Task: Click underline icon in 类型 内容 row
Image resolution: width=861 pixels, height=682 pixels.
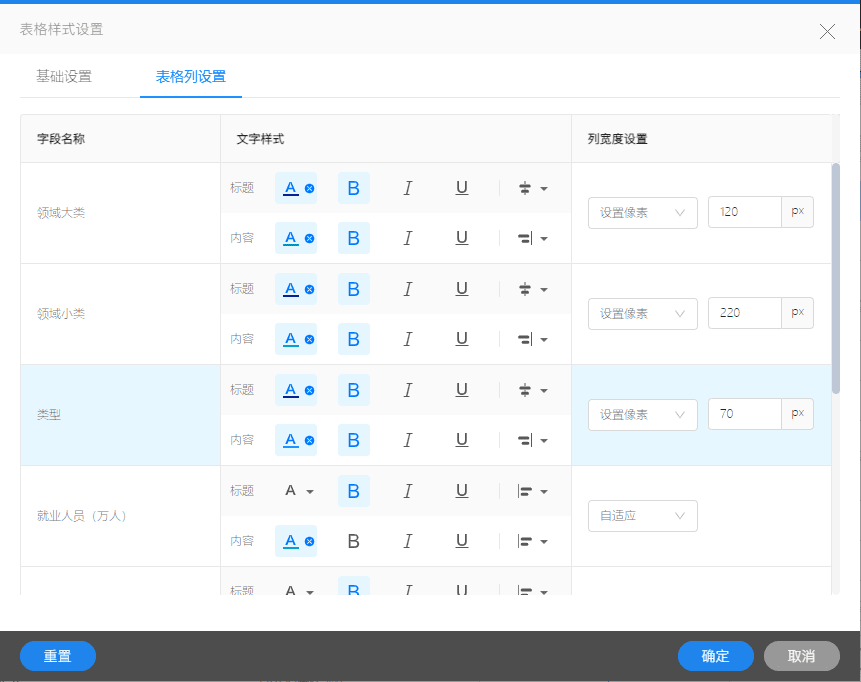Action: point(462,440)
